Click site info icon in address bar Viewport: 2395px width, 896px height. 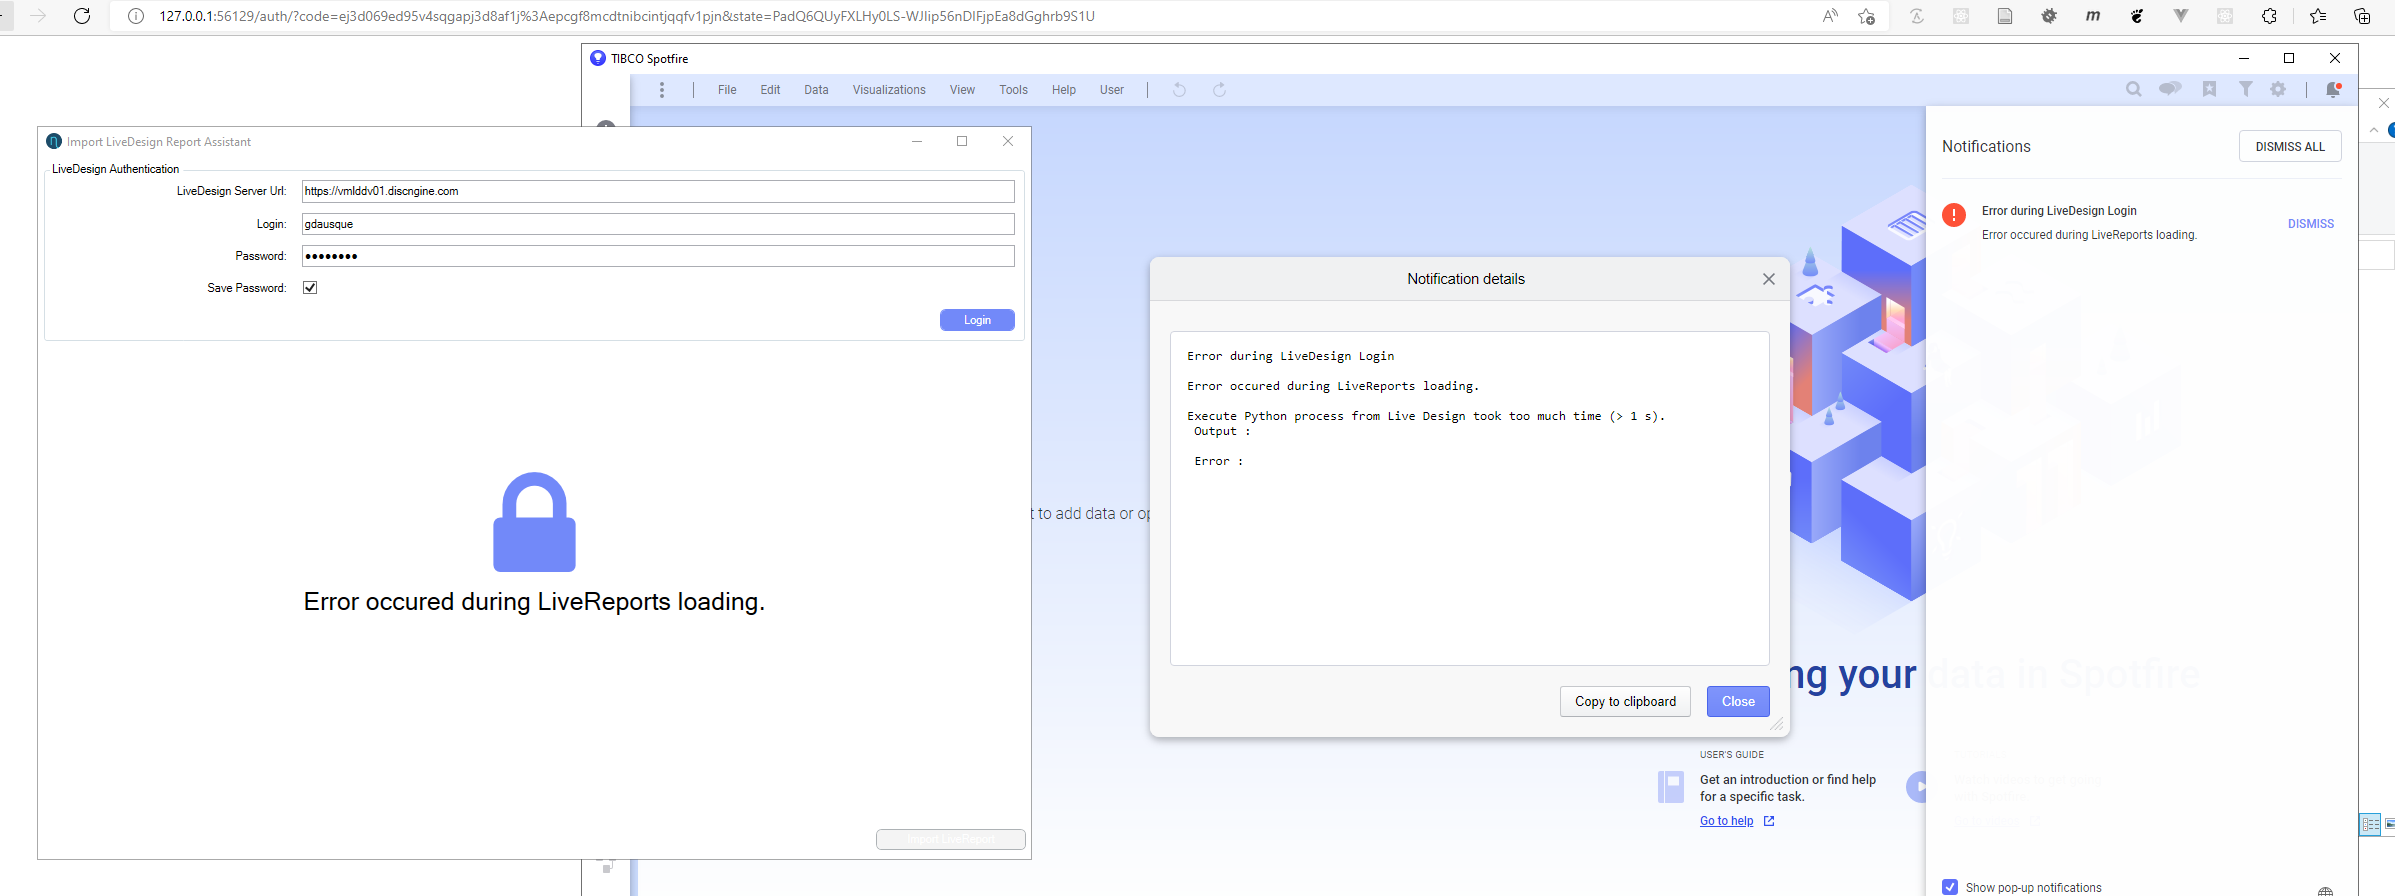[x=136, y=16]
